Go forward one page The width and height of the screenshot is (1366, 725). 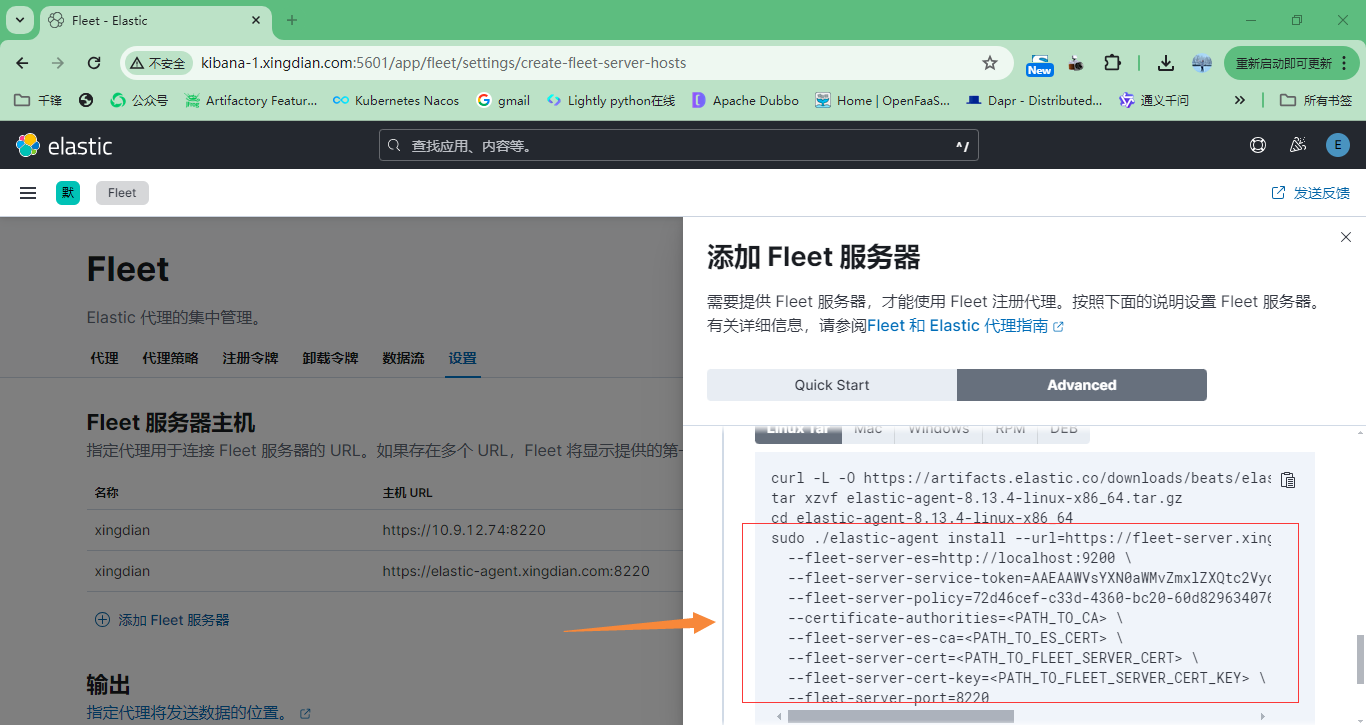point(58,63)
